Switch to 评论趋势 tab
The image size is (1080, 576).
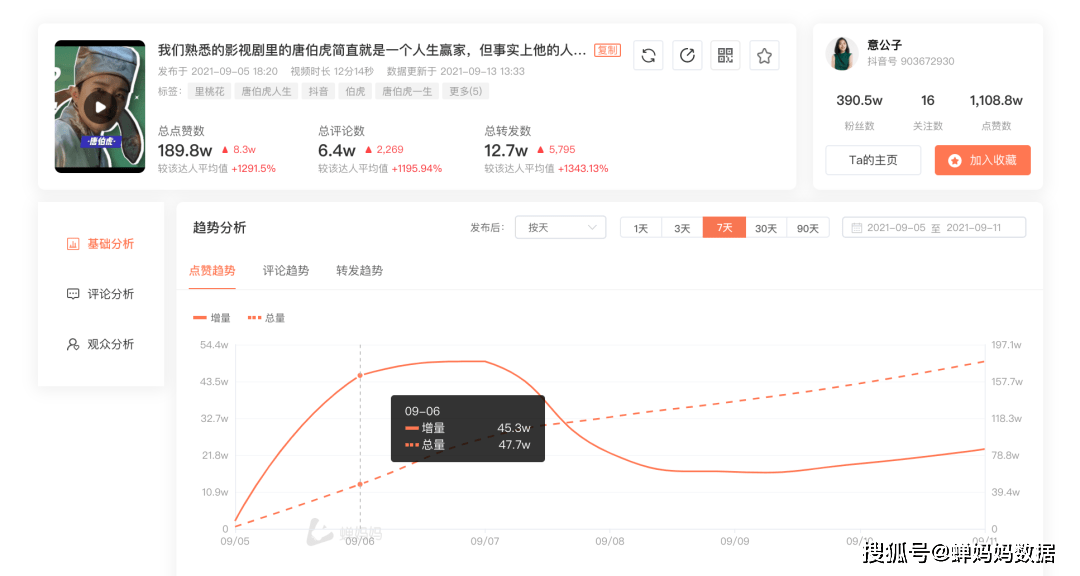(x=286, y=271)
